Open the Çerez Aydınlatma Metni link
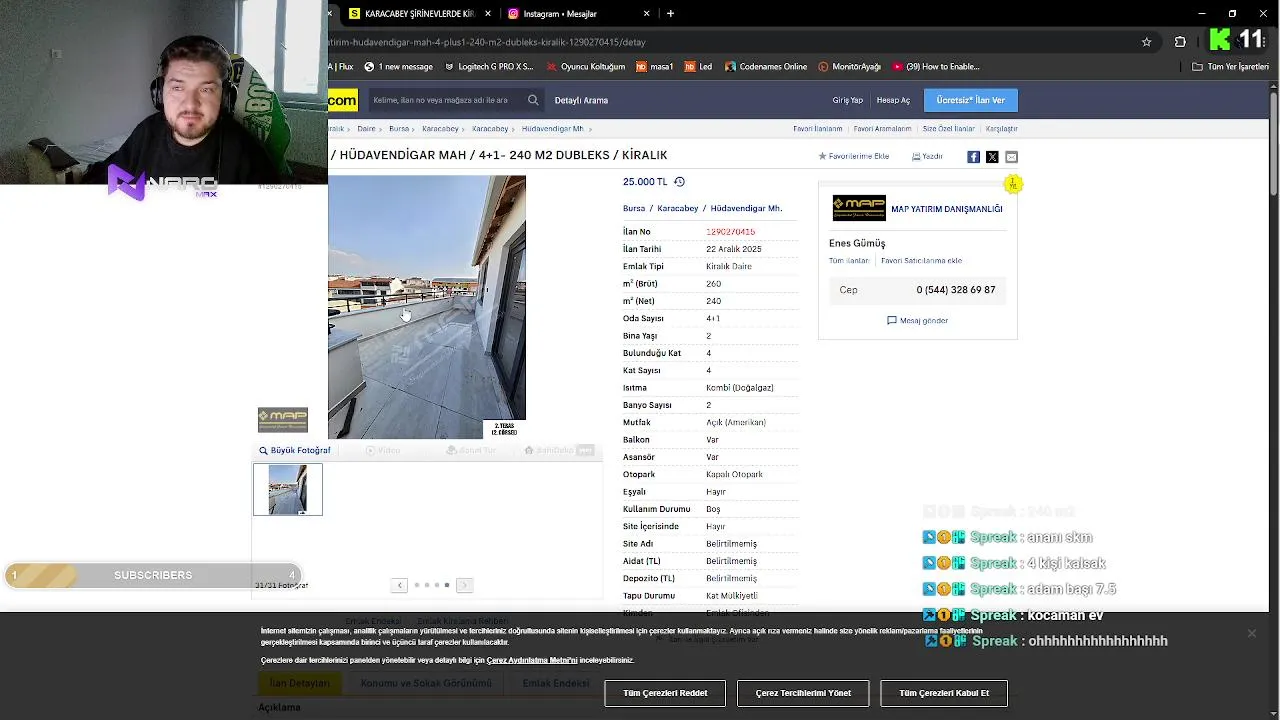This screenshot has width=1280, height=720. (532, 660)
